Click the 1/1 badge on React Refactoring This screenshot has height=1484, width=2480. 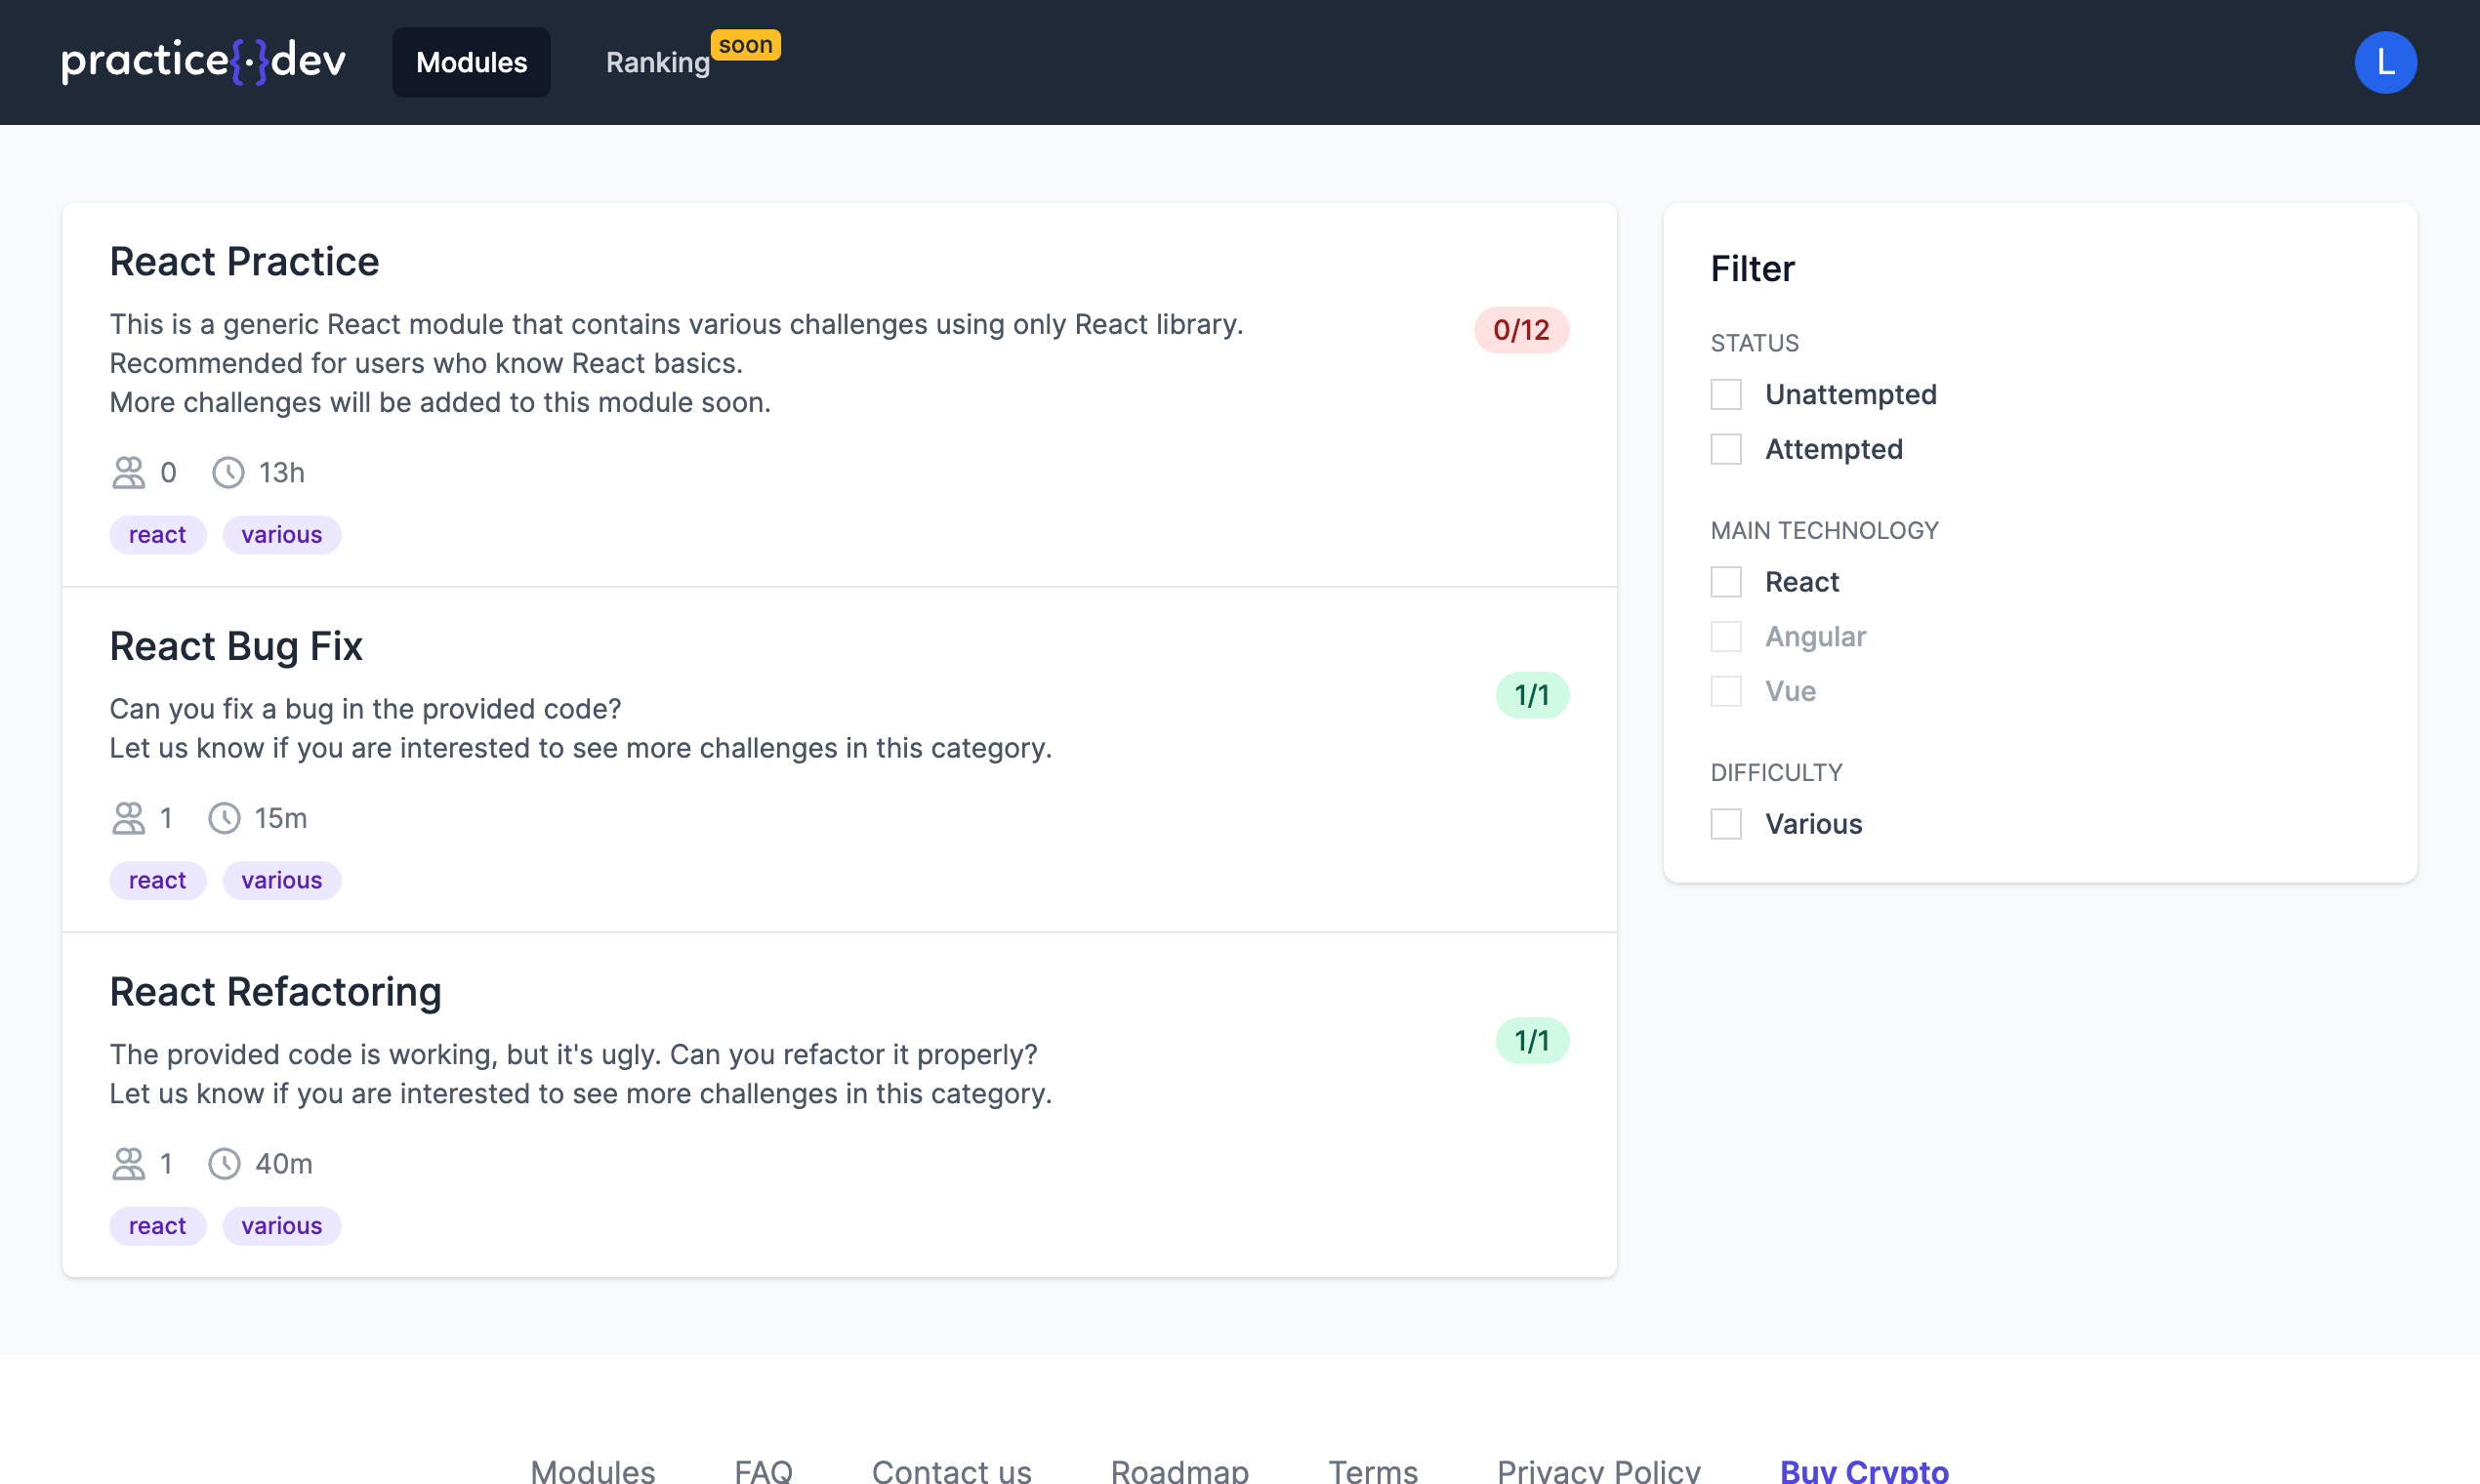pyautogui.click(x=1532, y=1039)
